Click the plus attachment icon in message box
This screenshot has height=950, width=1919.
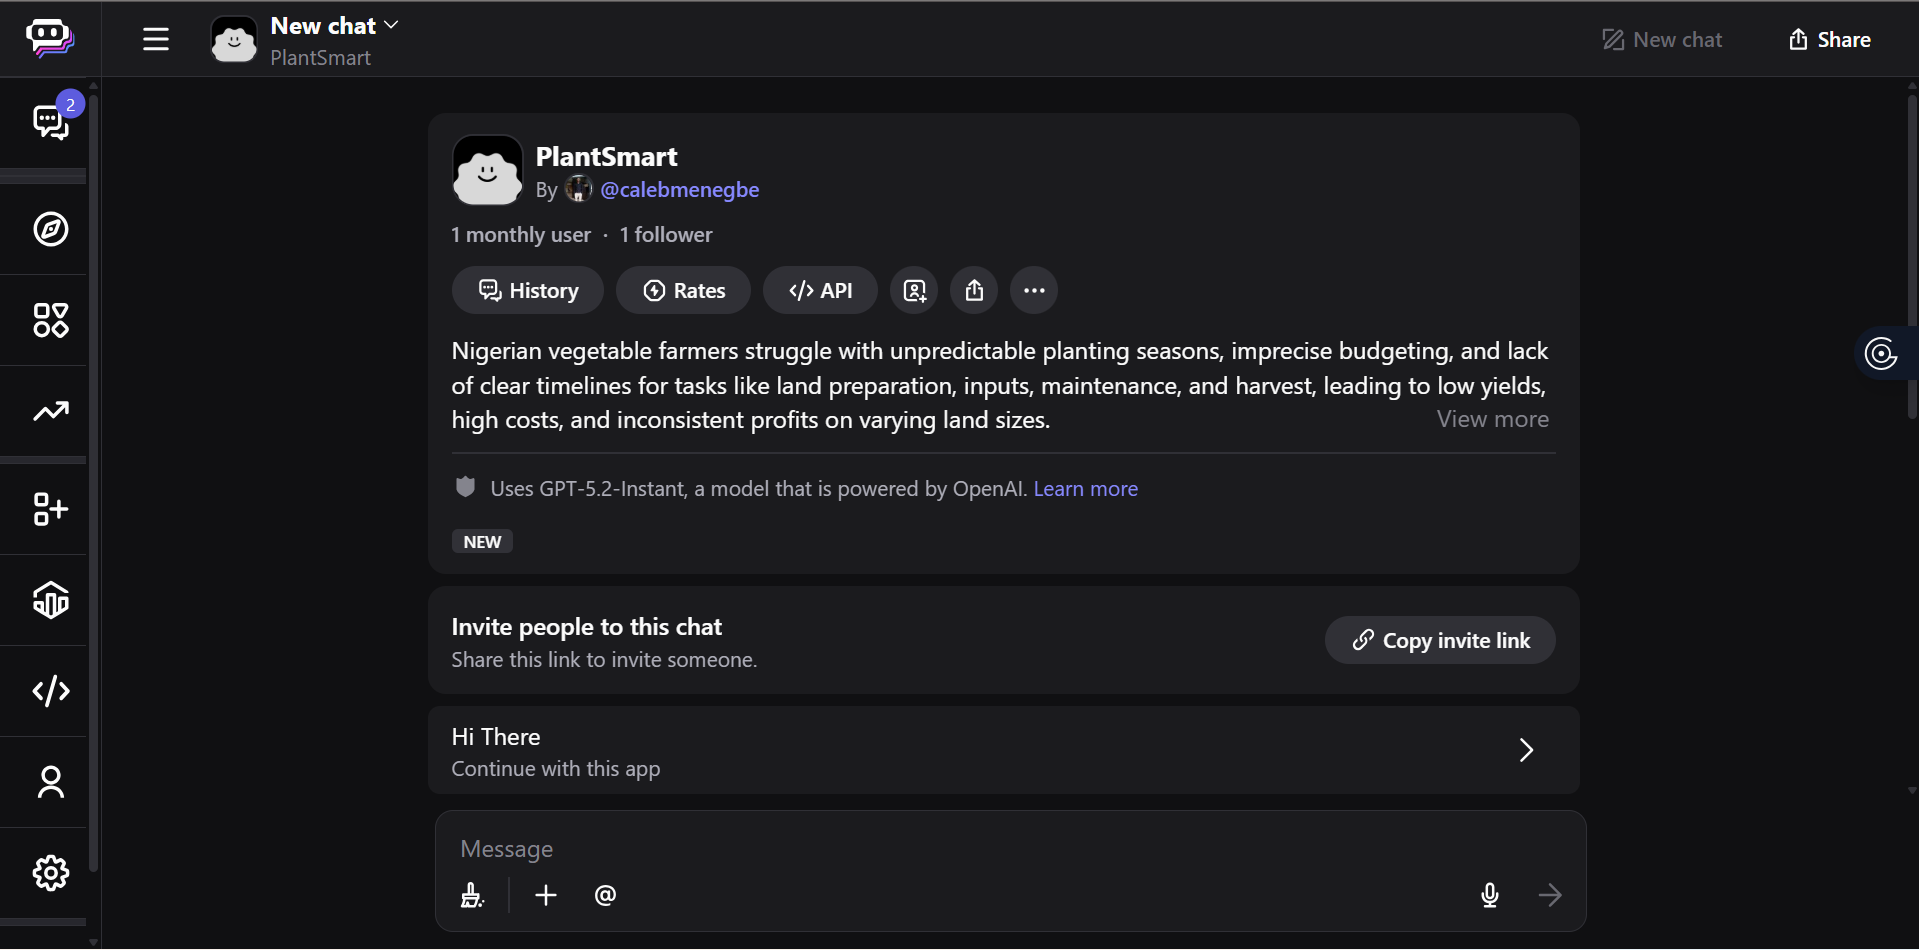point(546,895)
